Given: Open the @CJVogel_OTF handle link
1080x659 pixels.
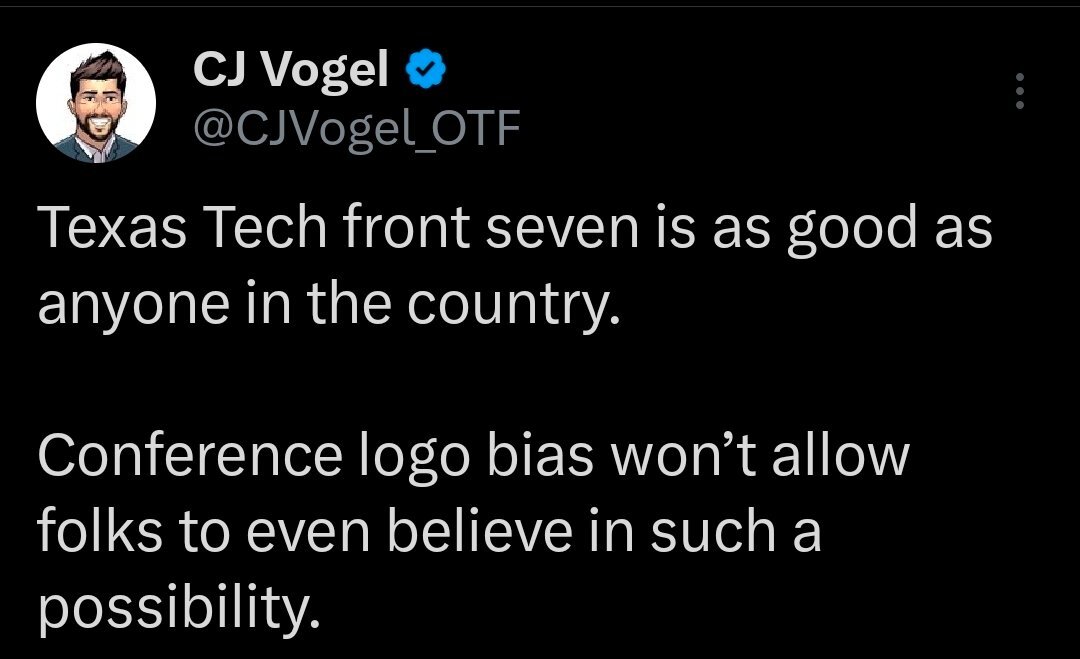Looking at the screenshot, I should tap(356, 126).
